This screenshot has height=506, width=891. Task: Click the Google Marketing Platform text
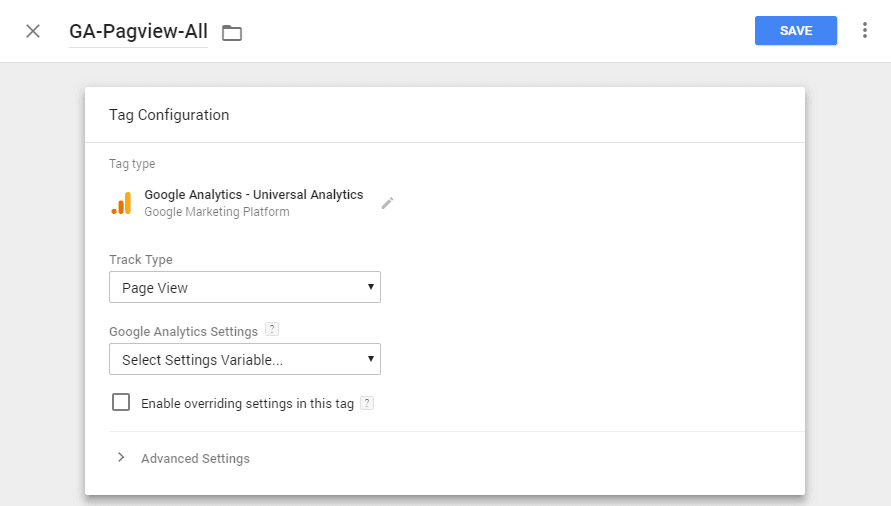point(216,211)
